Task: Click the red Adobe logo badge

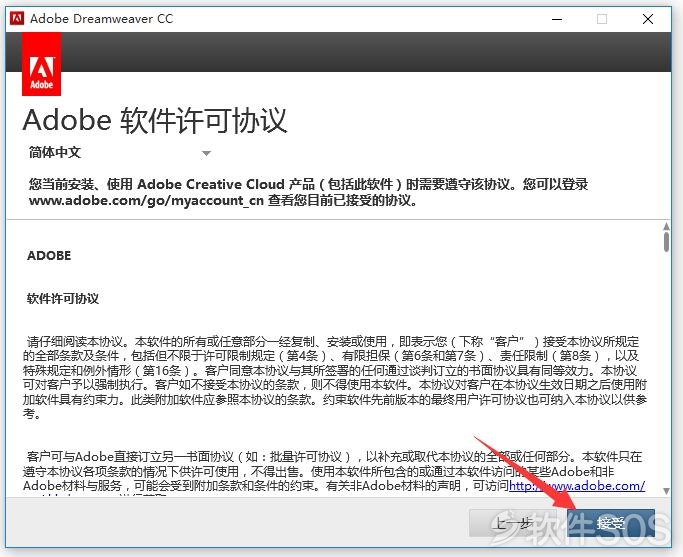Action: (x=41, y=64)
